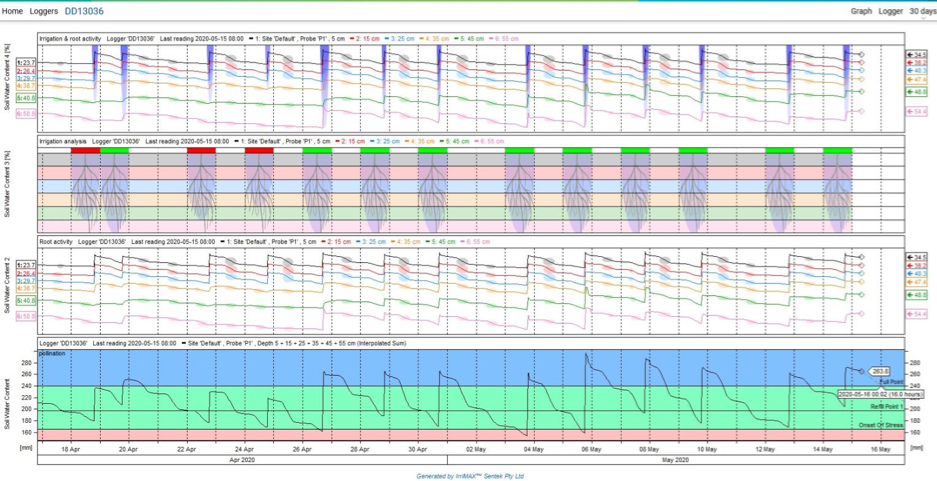937x481 pixels.
Task: Click the pink 54.4 right-axis marker in top graph
Action: [917, 112]
